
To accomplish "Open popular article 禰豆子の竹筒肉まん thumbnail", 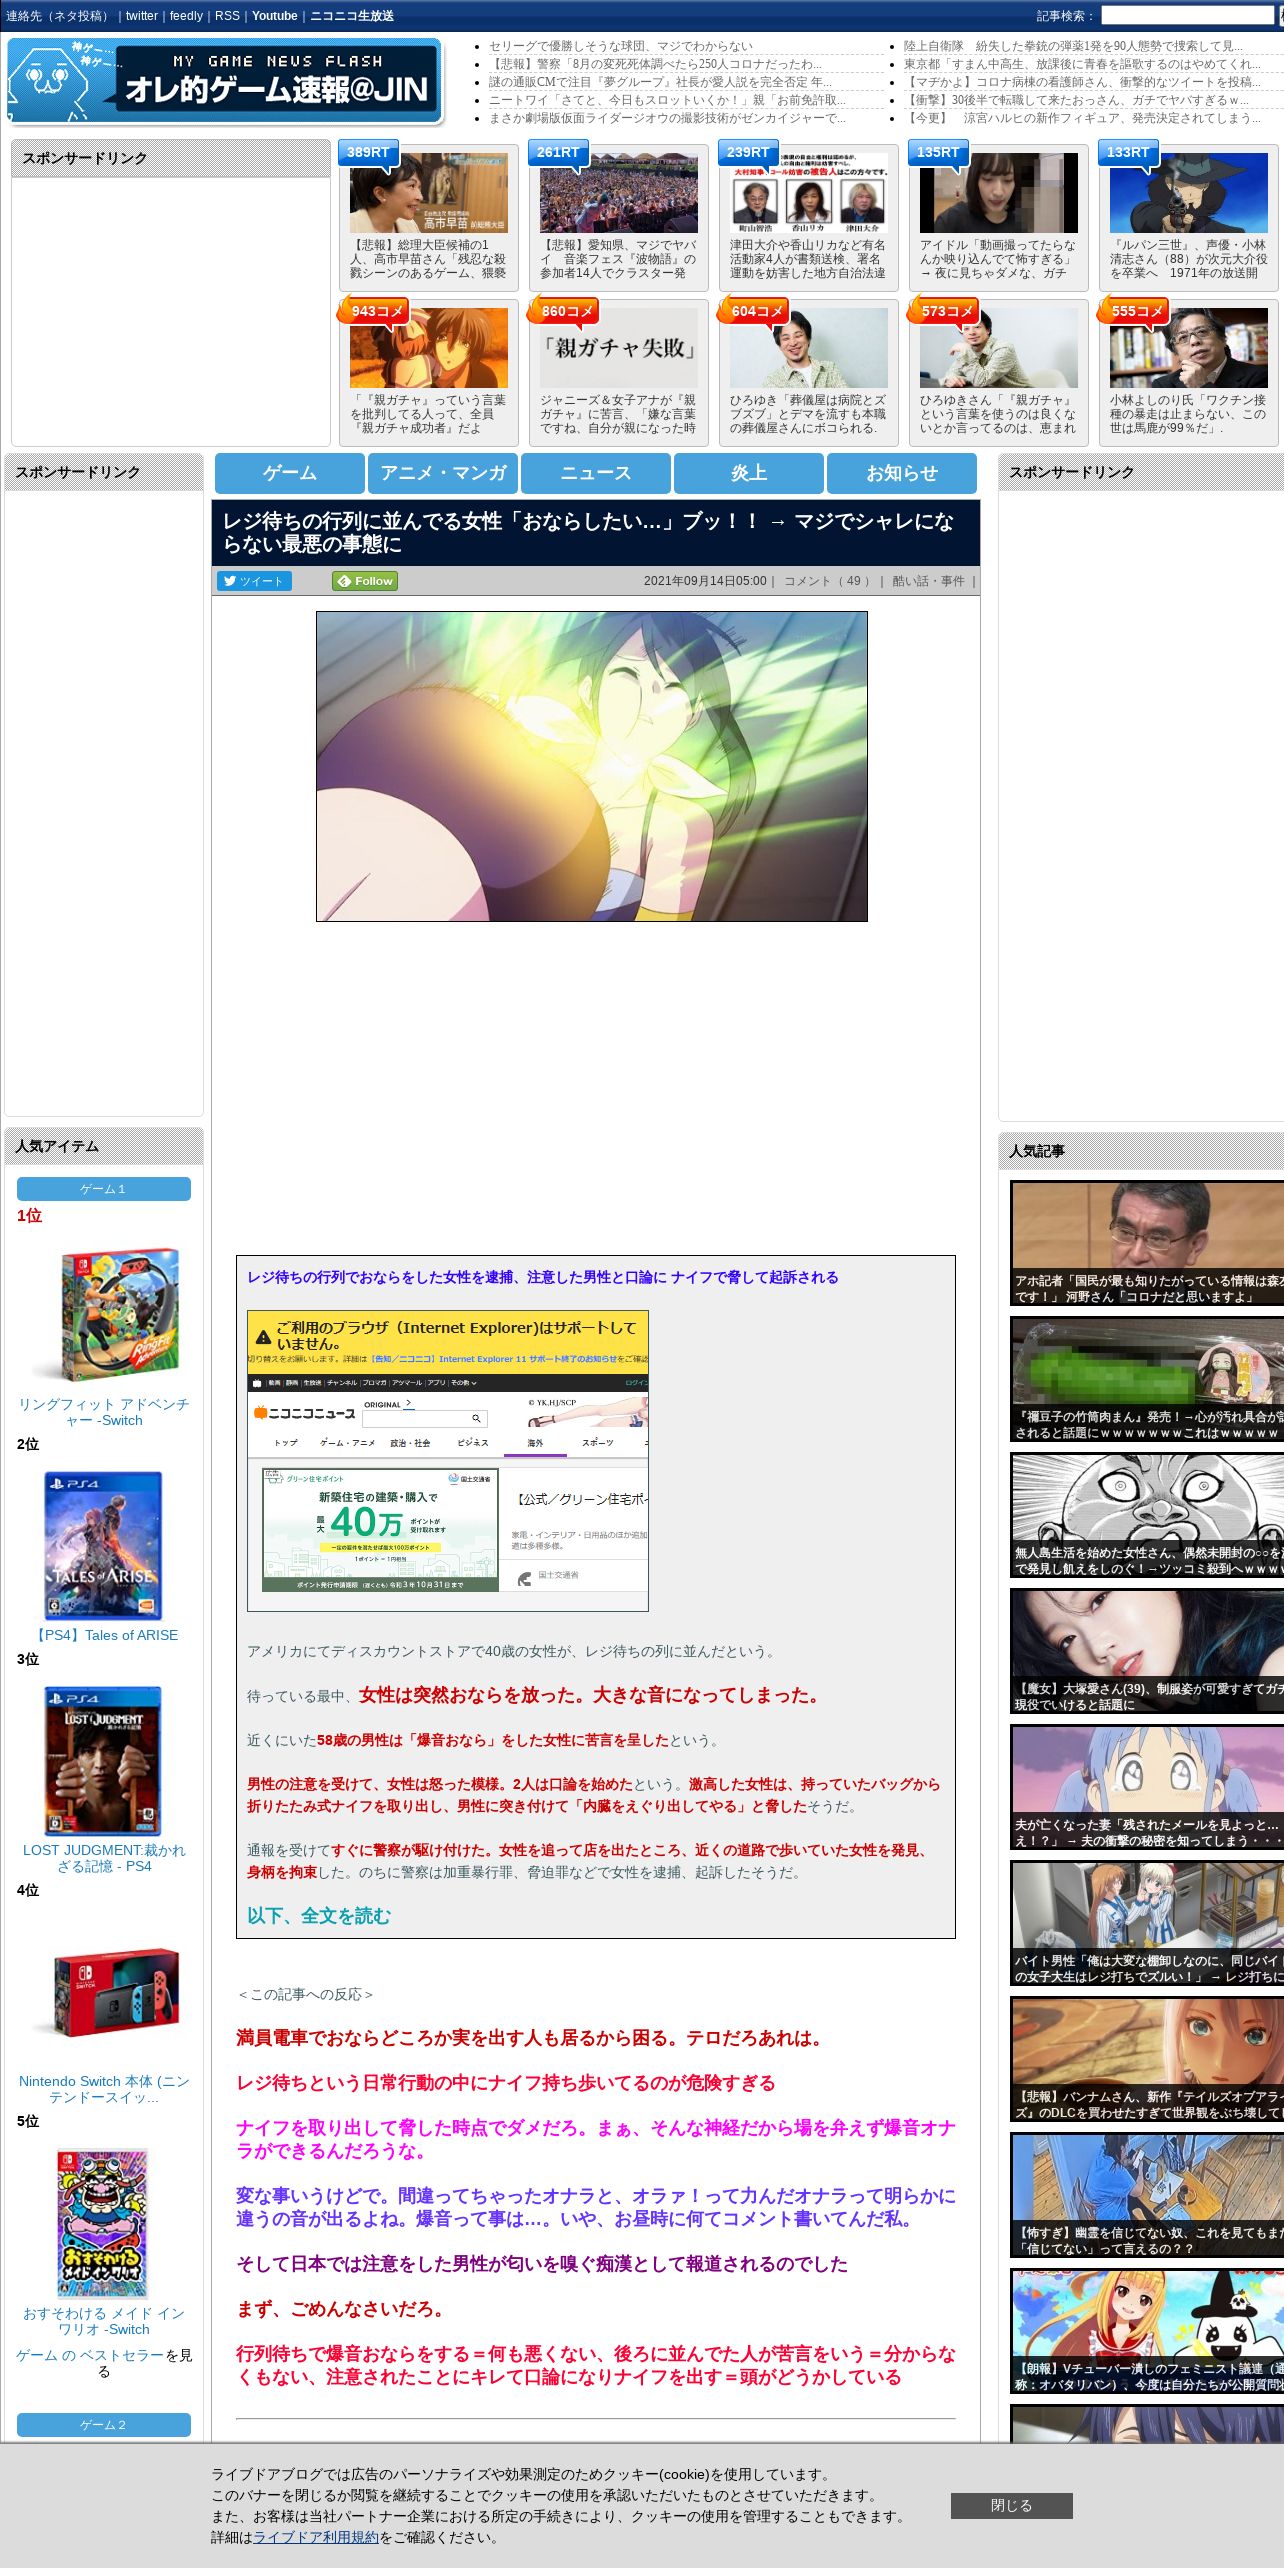I will (x=1147, y=1379).
